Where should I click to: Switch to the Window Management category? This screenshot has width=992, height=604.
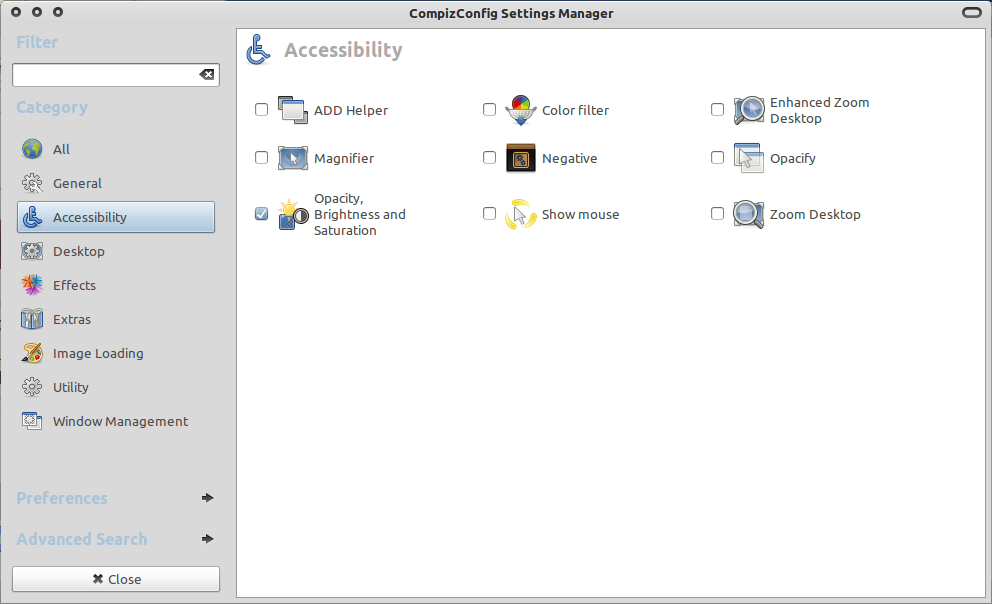(120, 421)
